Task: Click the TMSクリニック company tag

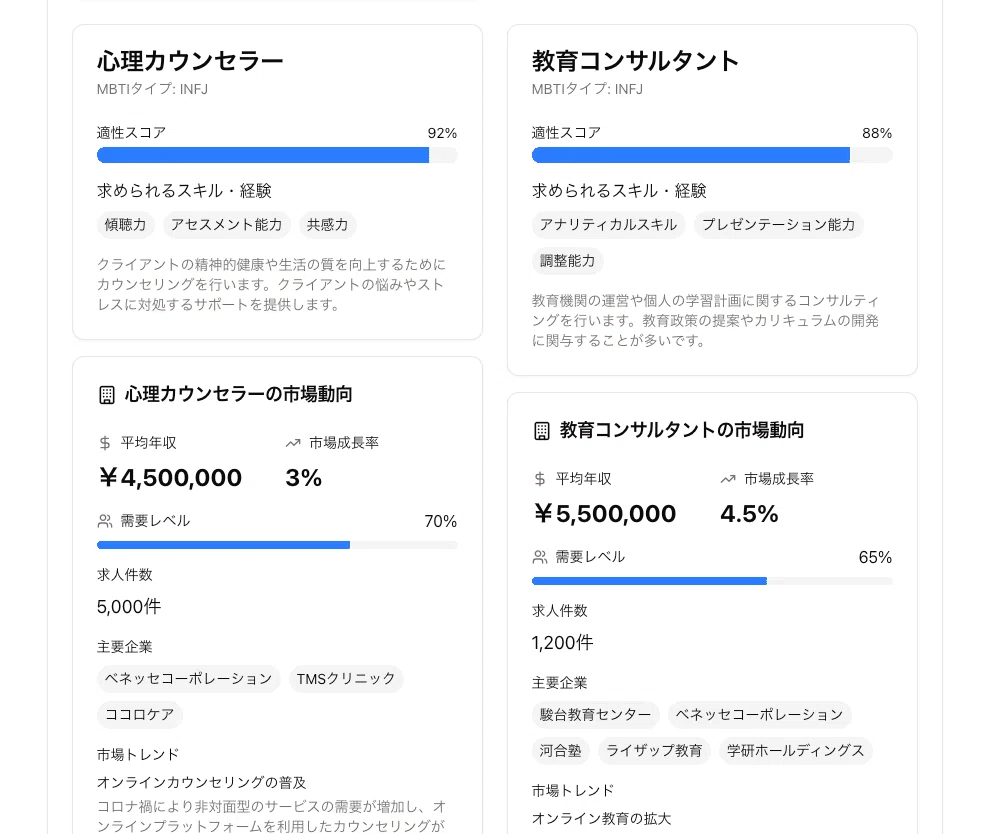Action: point(346,679)
